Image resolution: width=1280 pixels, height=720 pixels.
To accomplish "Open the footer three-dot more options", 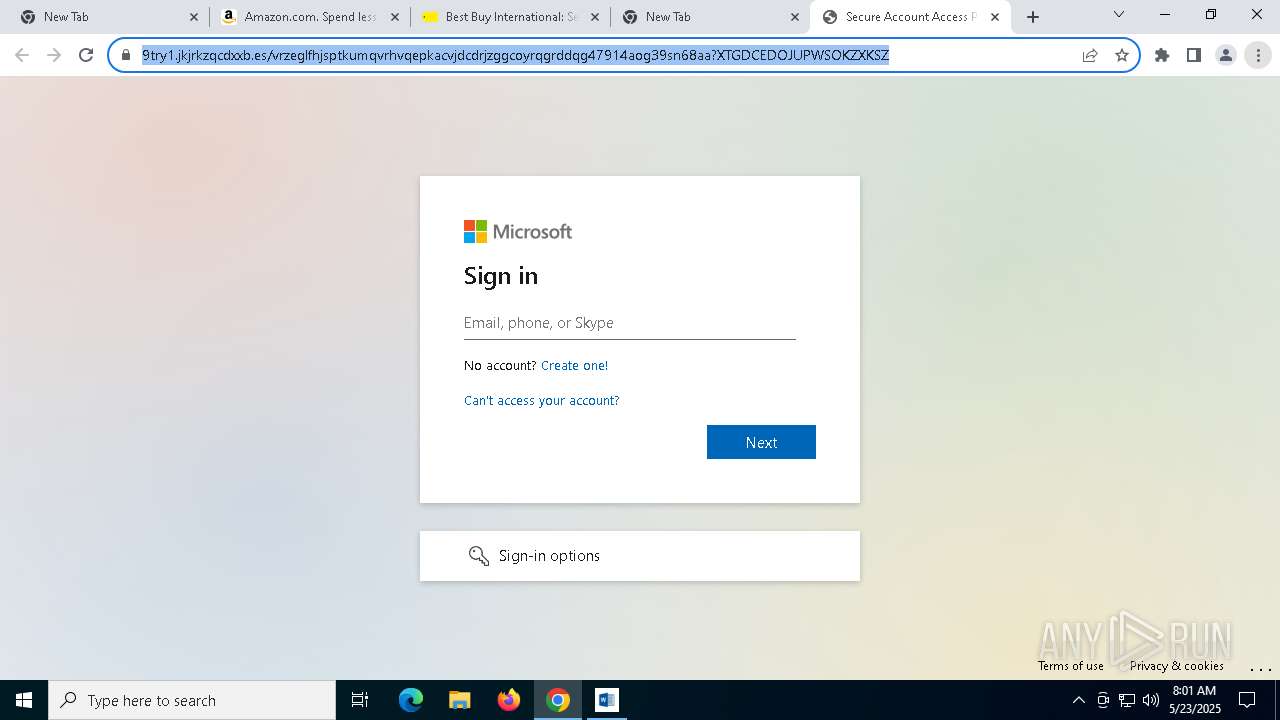I will 1260,668.
